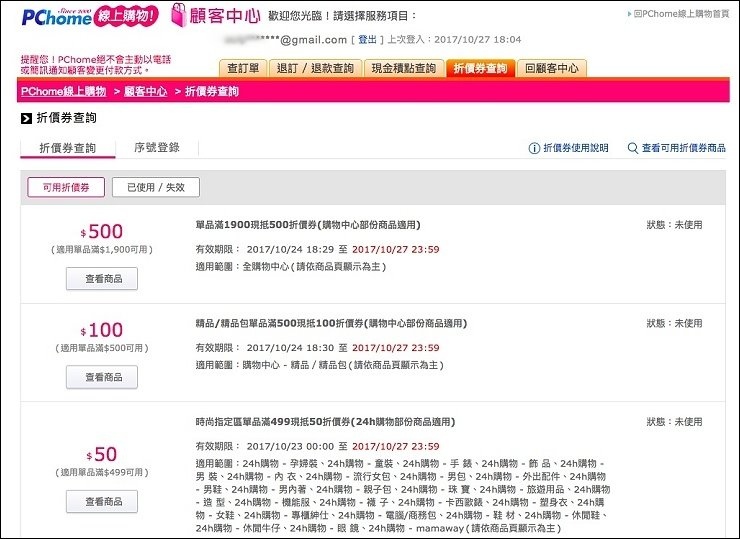Click 上次登入:2017/10/27 18:04 text
Viewport: 740px width, 539px height.
454,40
